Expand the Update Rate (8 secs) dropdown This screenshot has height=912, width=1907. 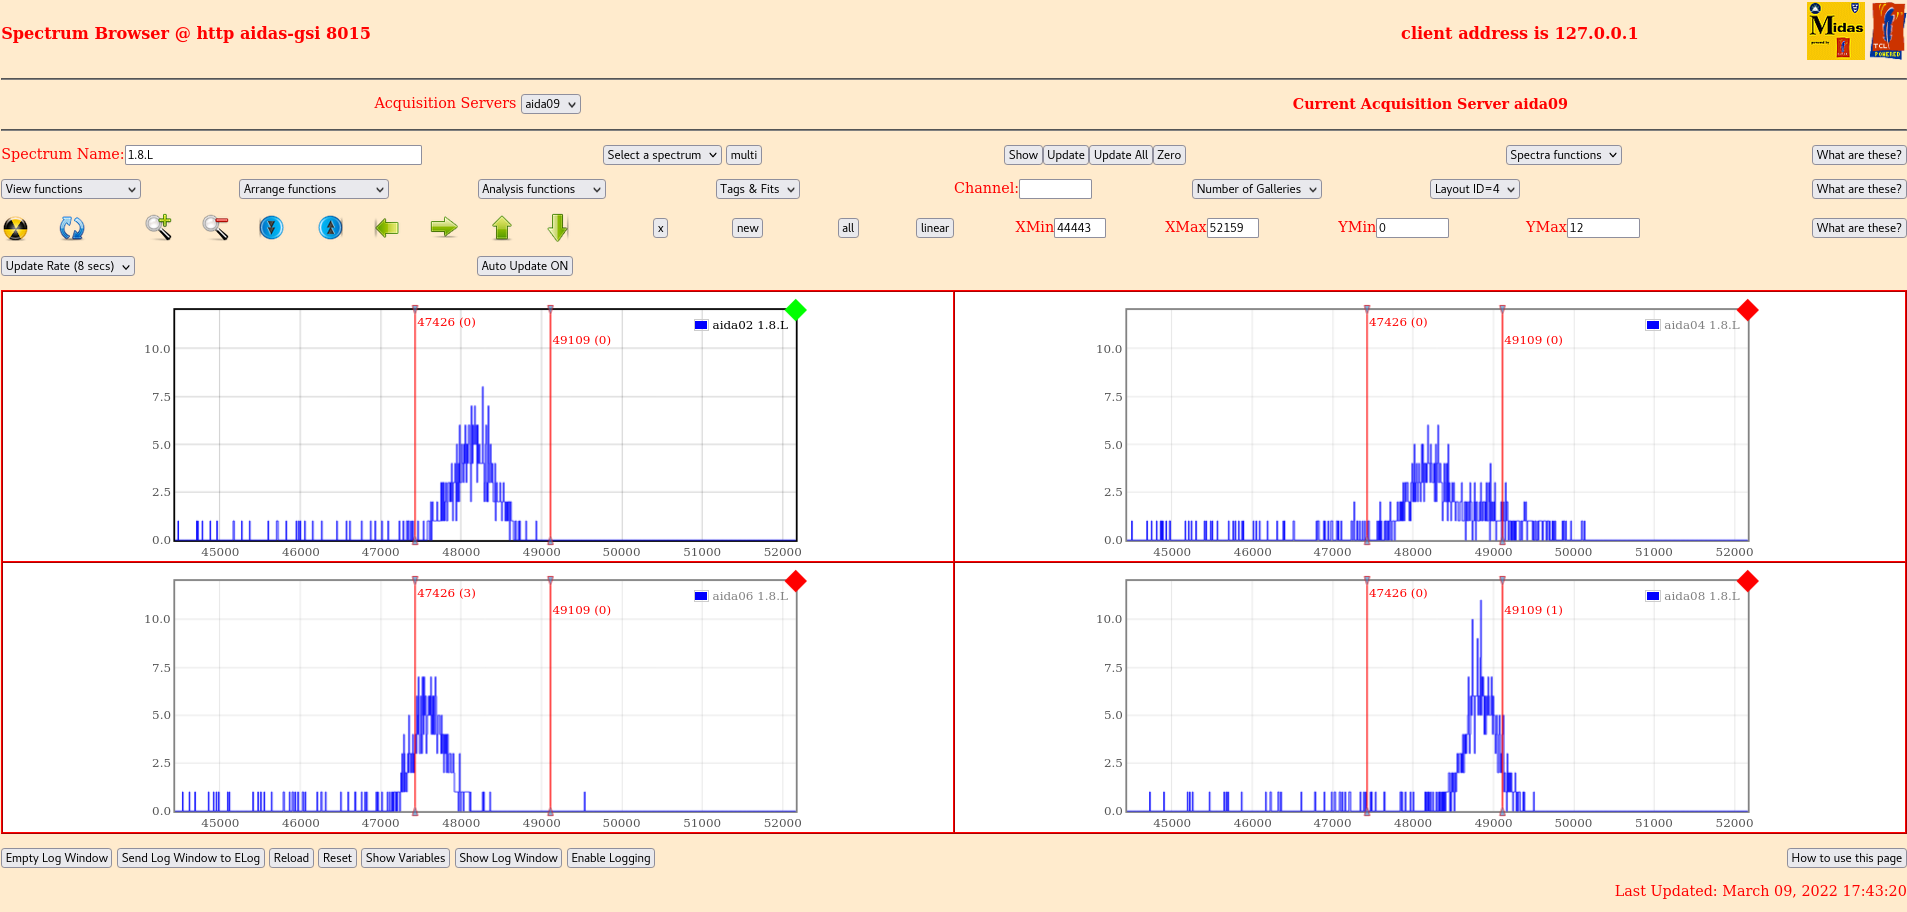pos(68,266)
